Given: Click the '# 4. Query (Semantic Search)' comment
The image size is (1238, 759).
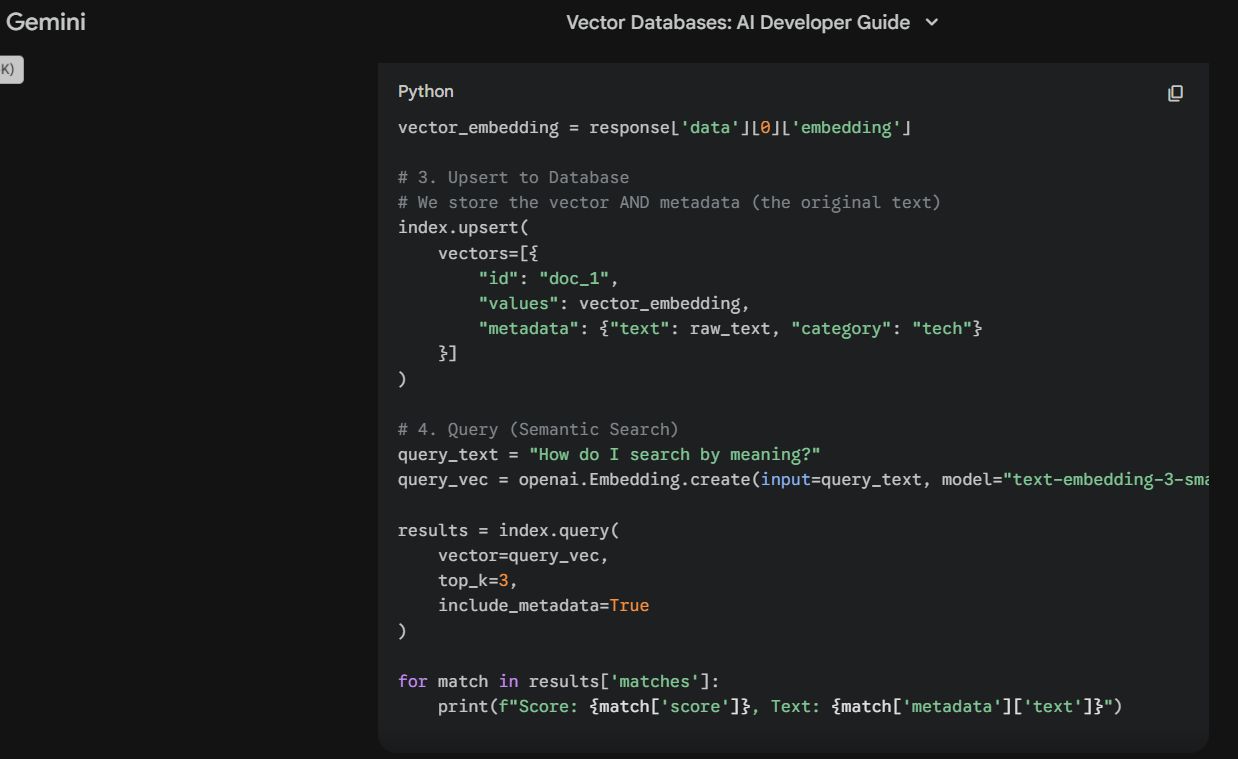Looking at the screenshot, I should tap(538, 429).
